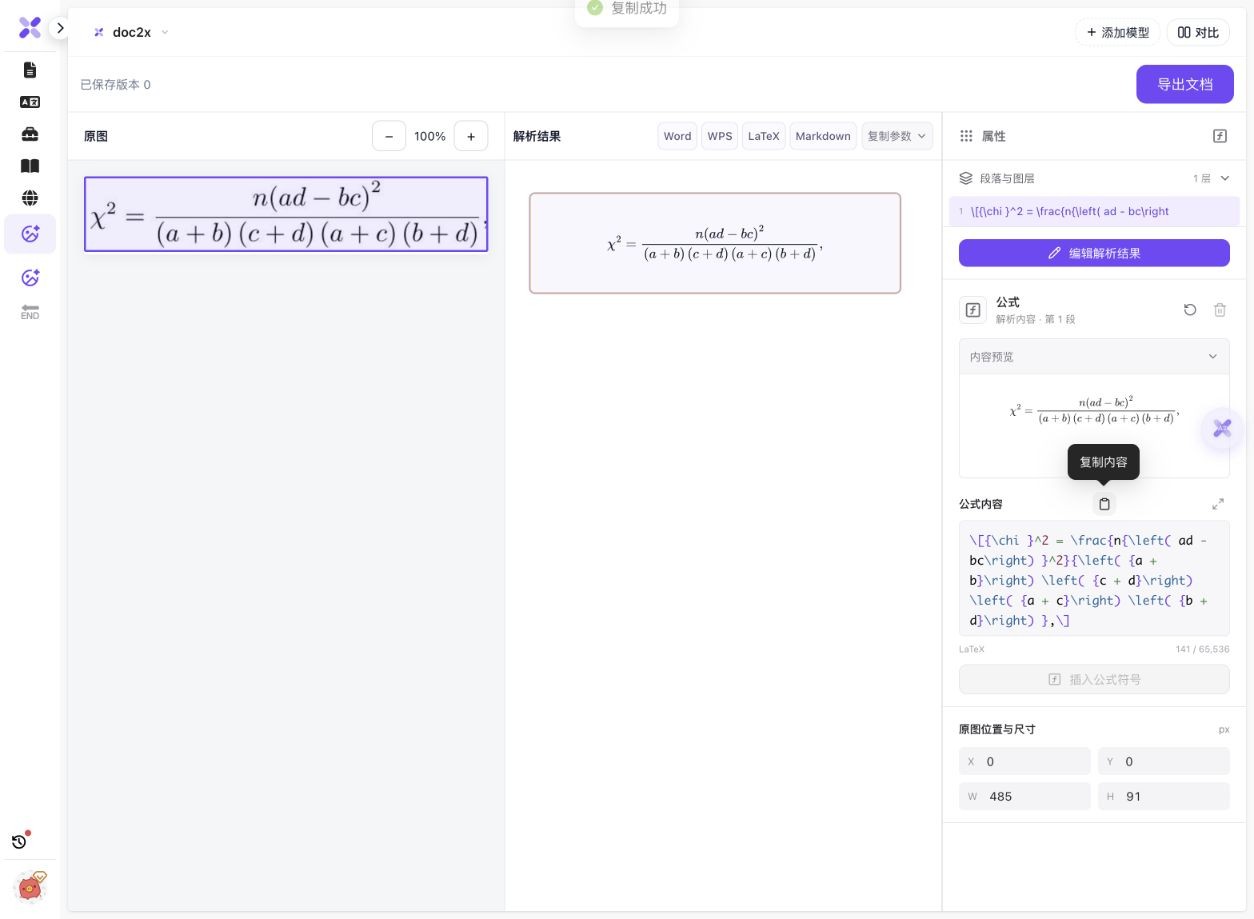Open the floating assistant button at the right edge

point(1222,429)
